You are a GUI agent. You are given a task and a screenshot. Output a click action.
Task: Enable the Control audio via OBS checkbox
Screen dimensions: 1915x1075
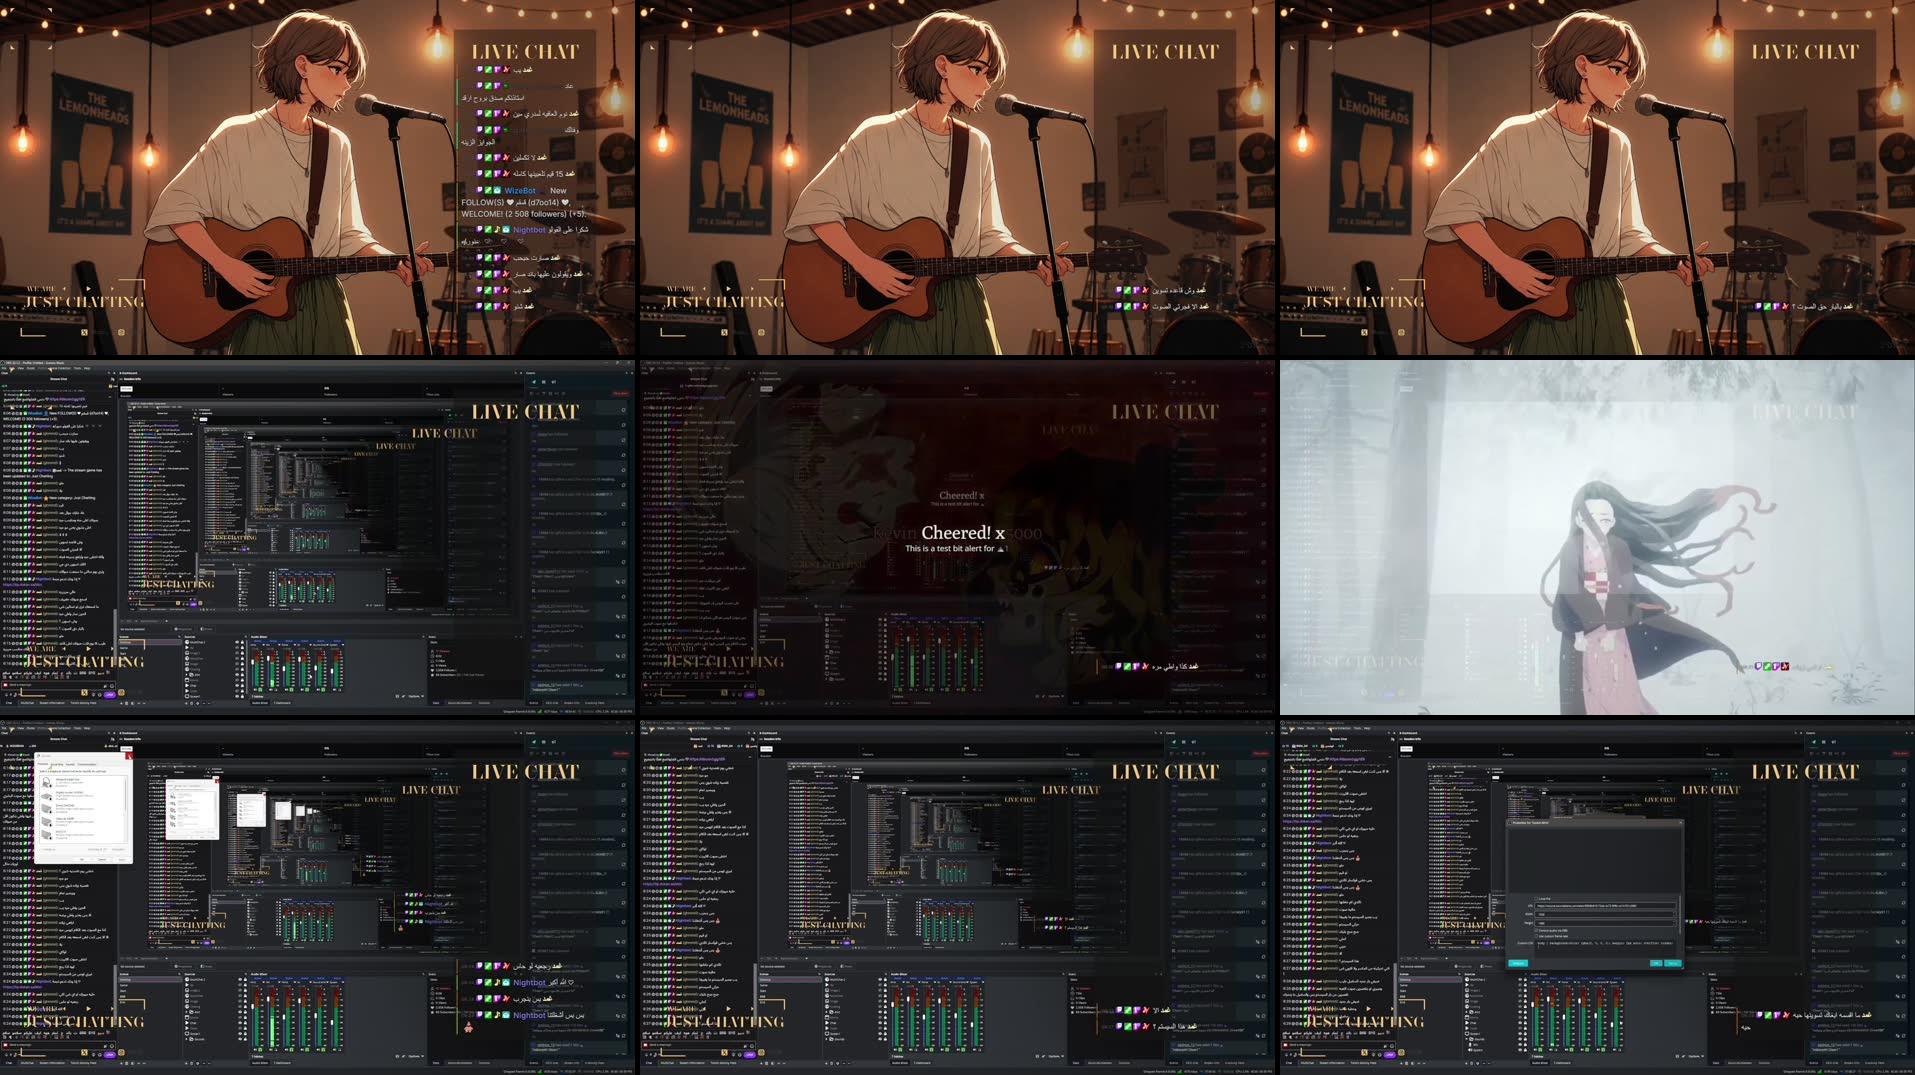[1537, 930]
